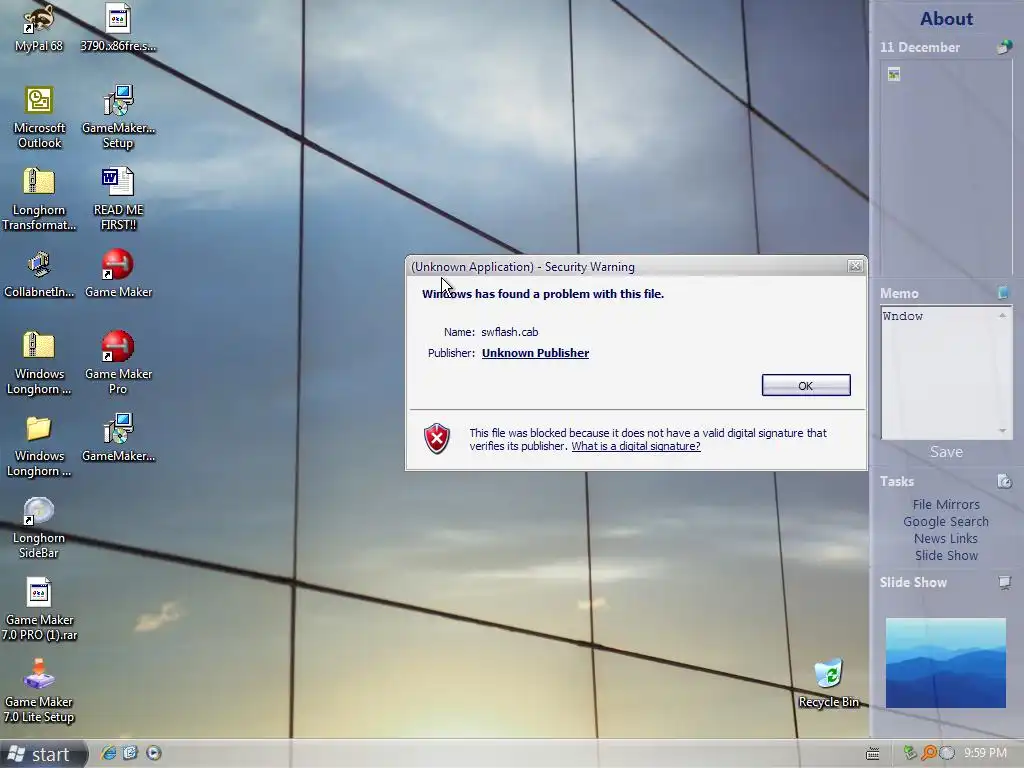The height and width of the screenshot is (768, 1024).
Task: Open the News Links task
Action: [946, 538]
